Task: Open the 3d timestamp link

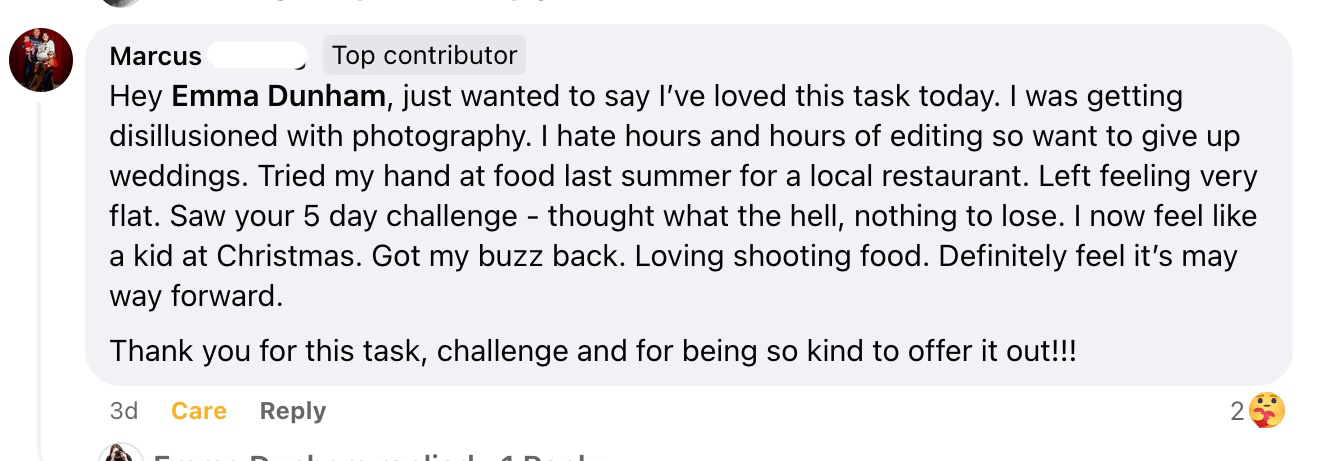Action: [x=124, y=411]
